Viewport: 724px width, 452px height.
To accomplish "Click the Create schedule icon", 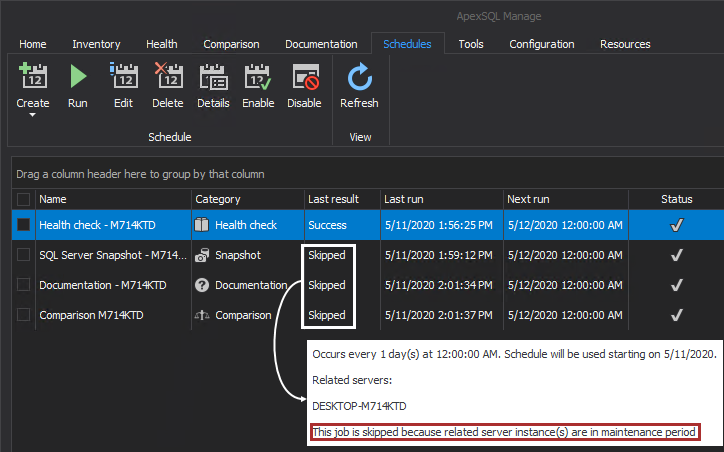I will point(33,76).
